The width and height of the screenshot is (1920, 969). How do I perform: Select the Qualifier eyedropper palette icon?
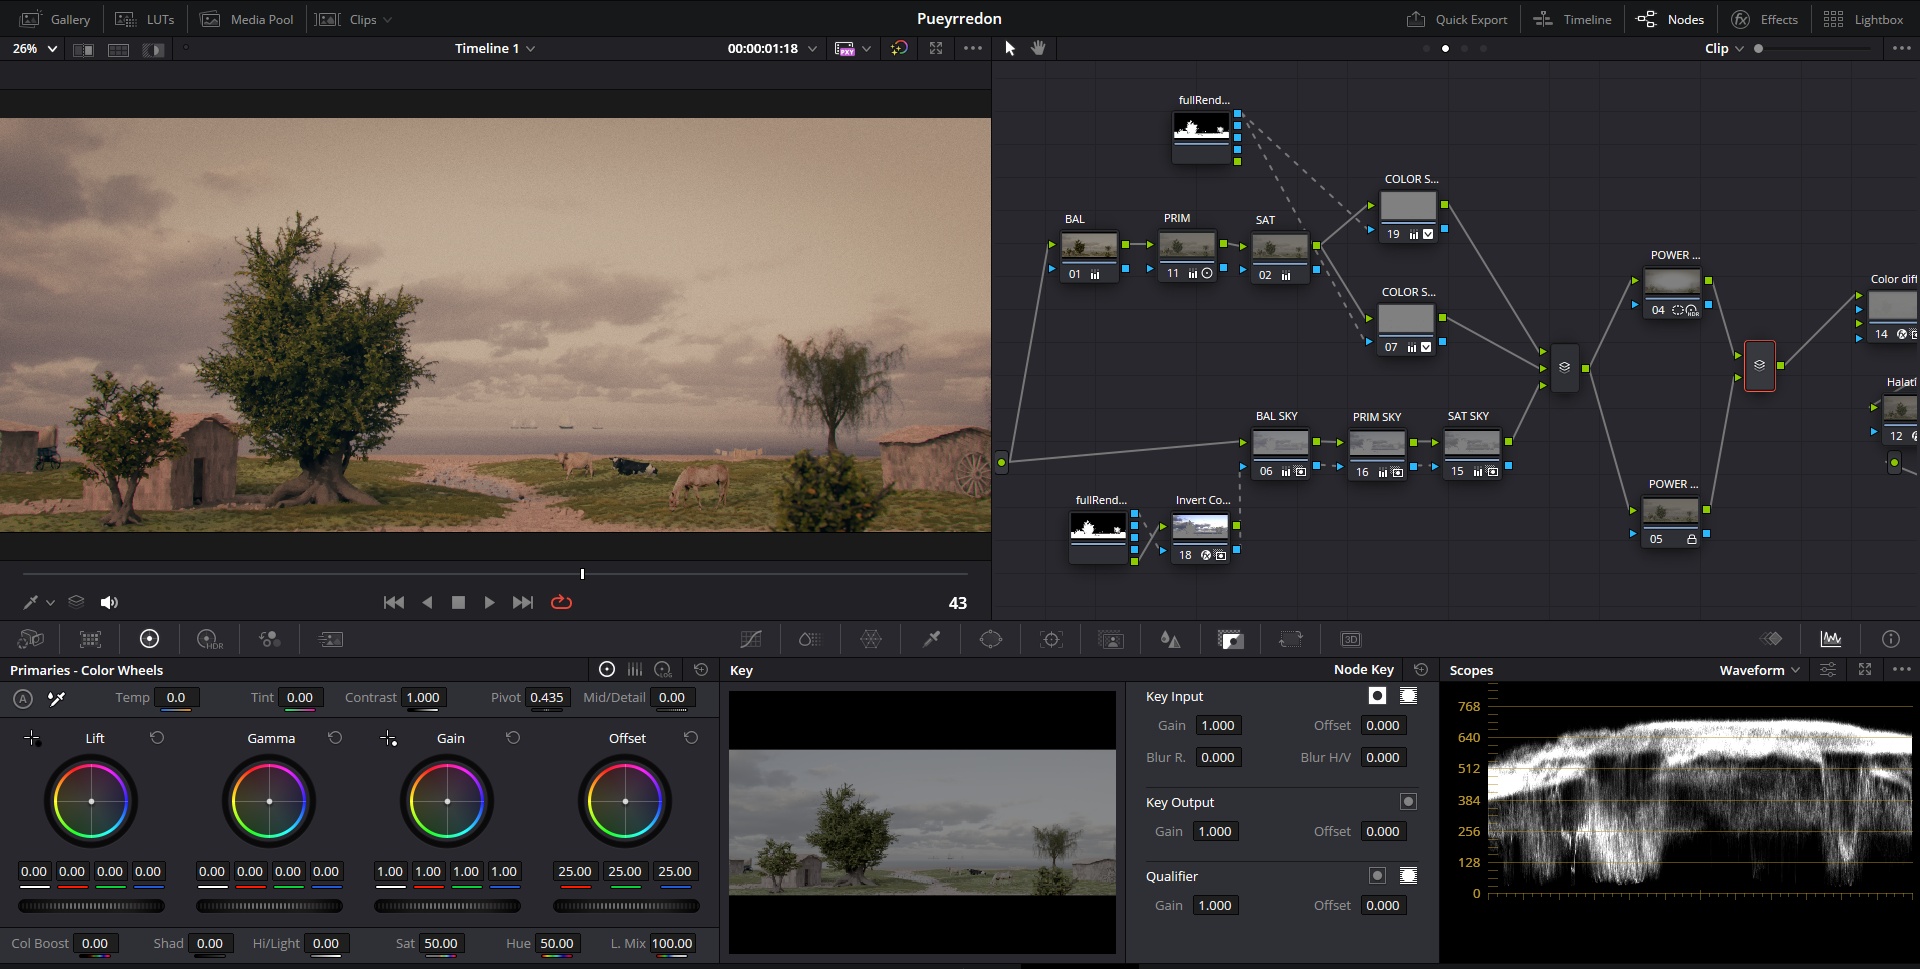[x=931, y=639]
